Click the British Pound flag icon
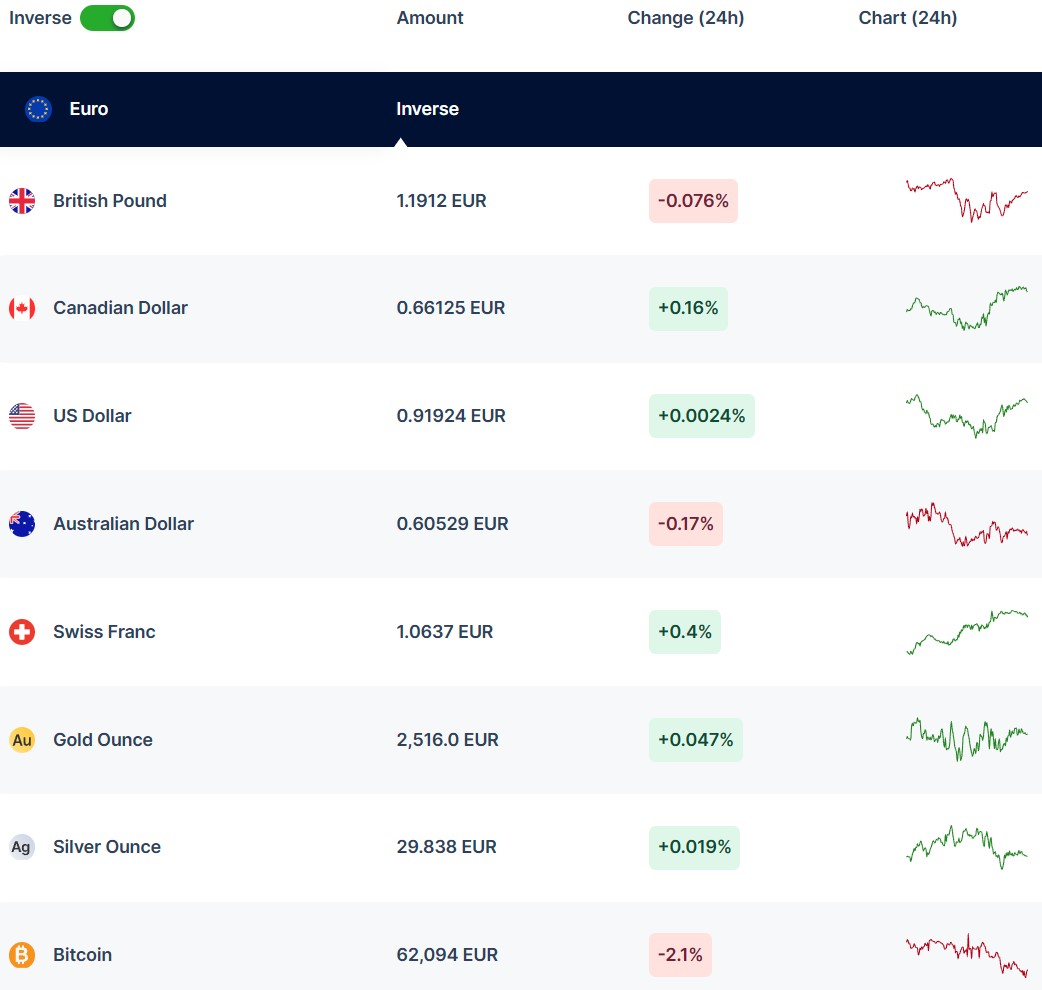This screenshot has height=990, width=1042. point(22,201)
